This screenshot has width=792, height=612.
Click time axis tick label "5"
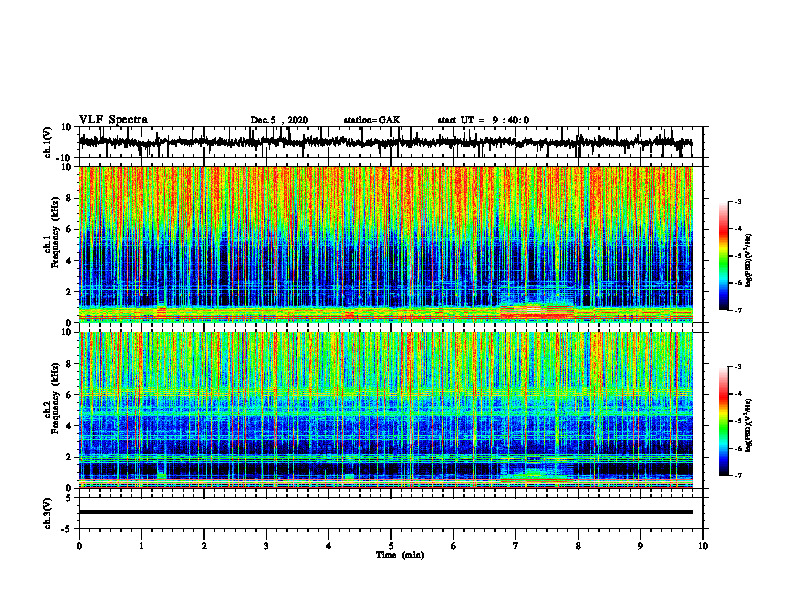[x=391, y=546]
